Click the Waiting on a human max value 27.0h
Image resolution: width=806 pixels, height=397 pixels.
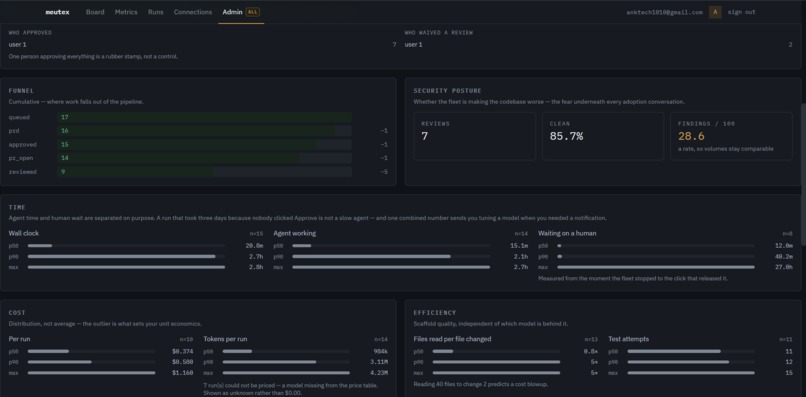tap(783, 267)
